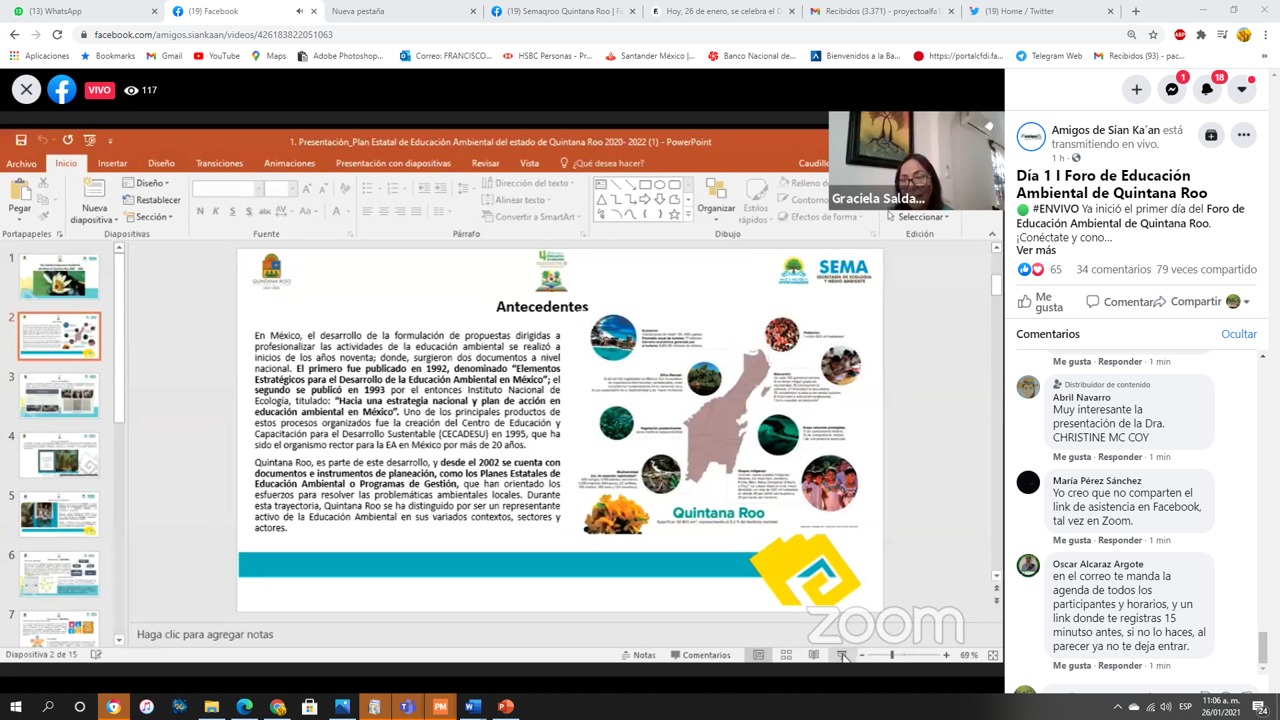Open the post options three-dot menu

[x=1243, y=135]
